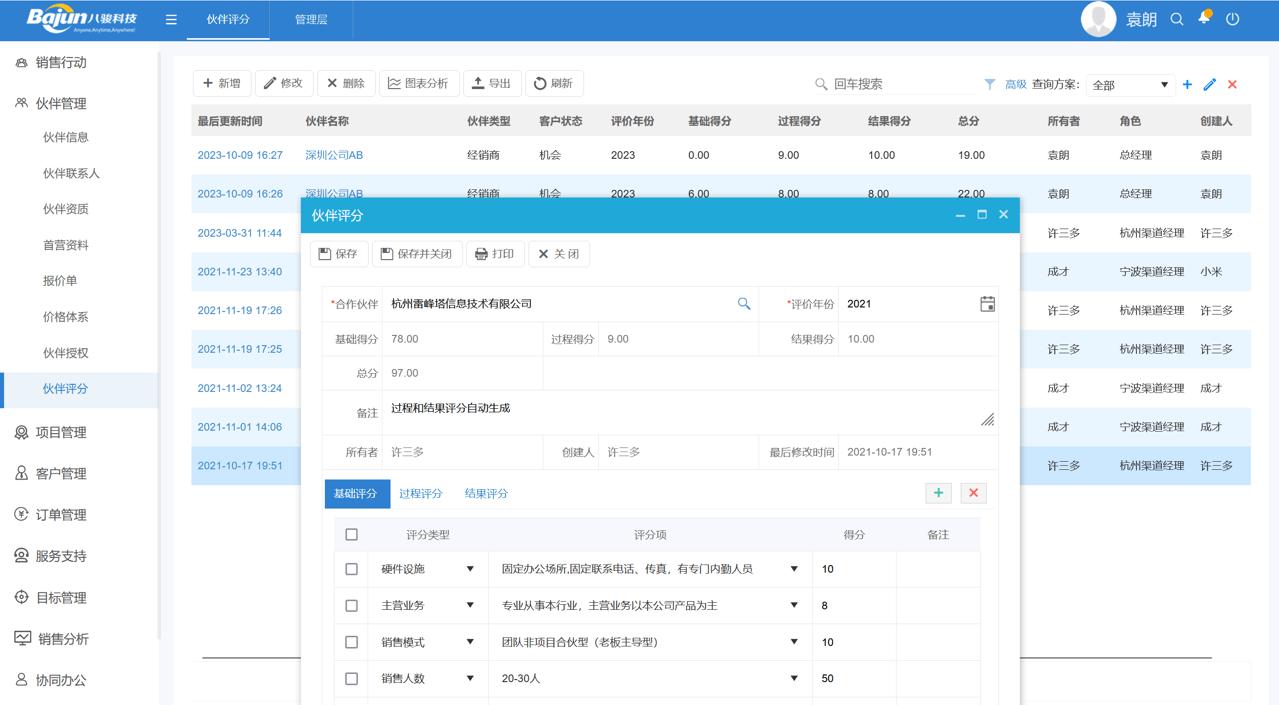This screenshot has width=1279, height=705.
Task: Click the filter funnel icon
Action: click(990, 85)
